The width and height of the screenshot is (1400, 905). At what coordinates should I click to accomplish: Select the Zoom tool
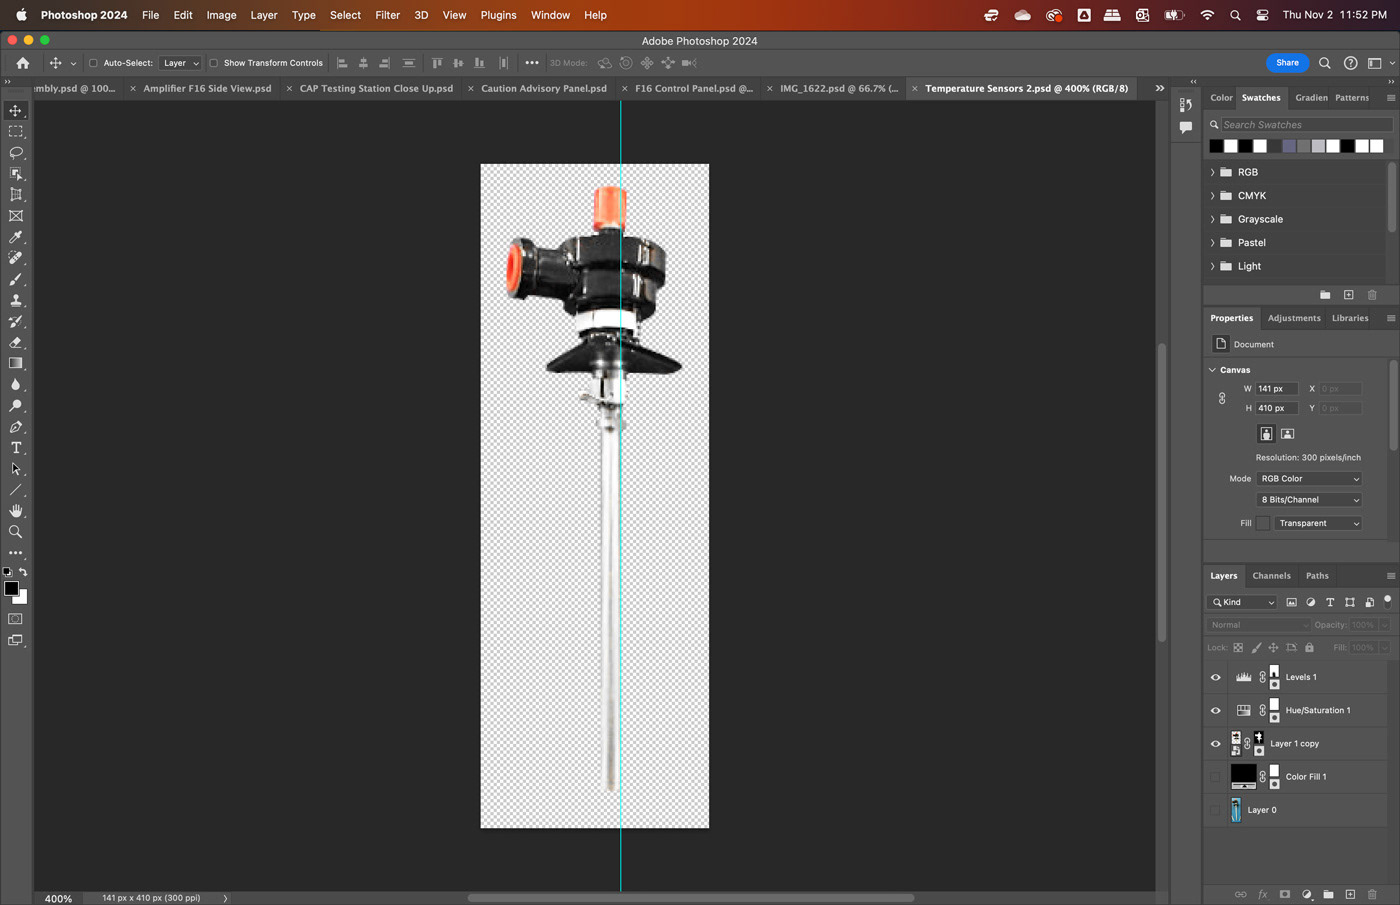[x=16, y=532]
